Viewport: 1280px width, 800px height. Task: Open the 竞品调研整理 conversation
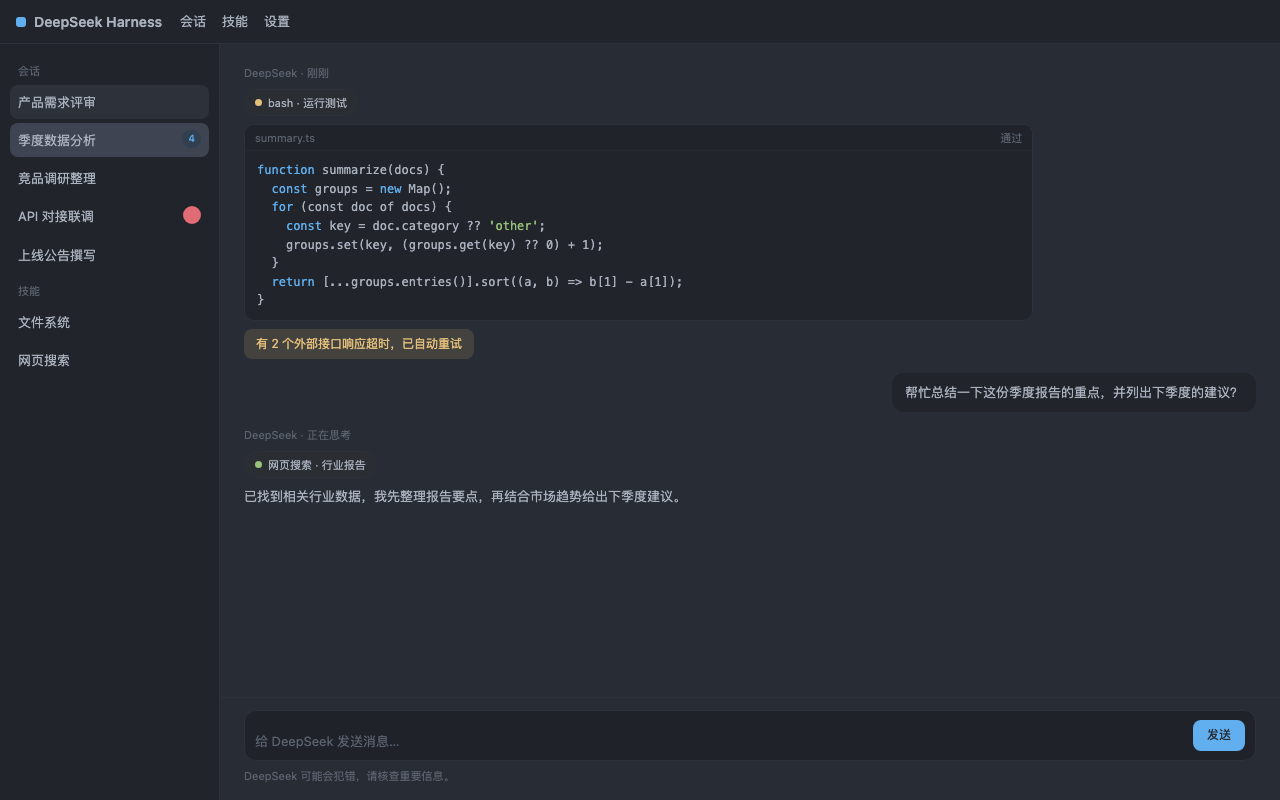point(109,178)
